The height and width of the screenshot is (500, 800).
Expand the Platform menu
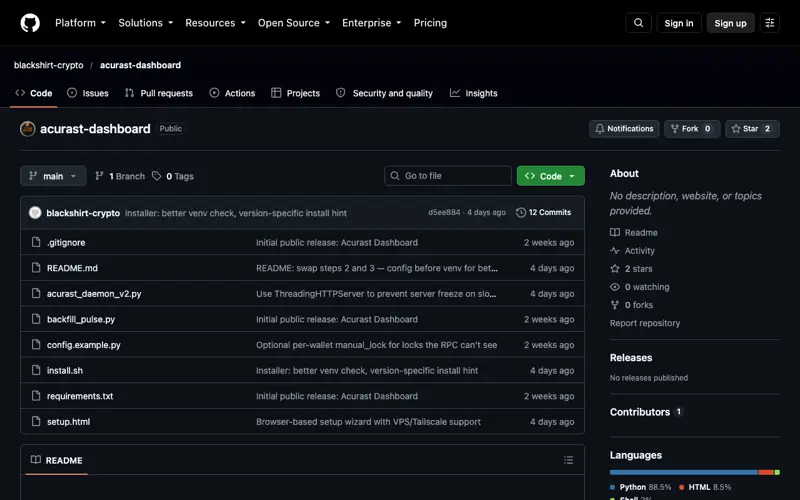click(x=80, y=23)
